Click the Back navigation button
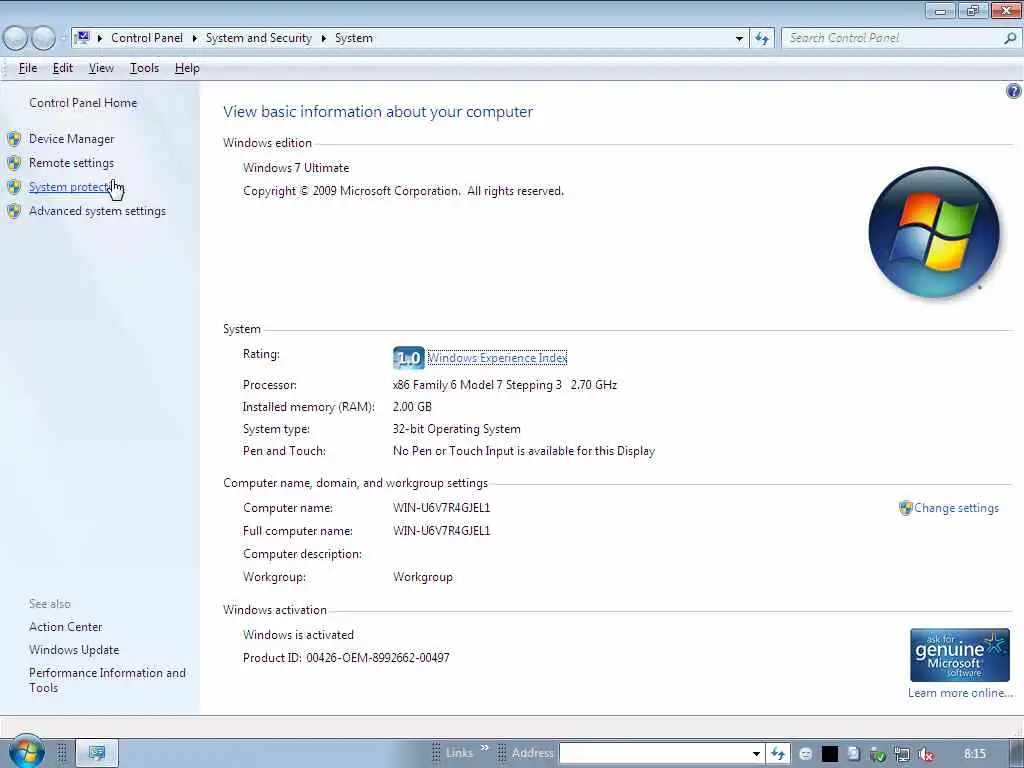The height and width of the screenshot is (768, 1024). 15,39
